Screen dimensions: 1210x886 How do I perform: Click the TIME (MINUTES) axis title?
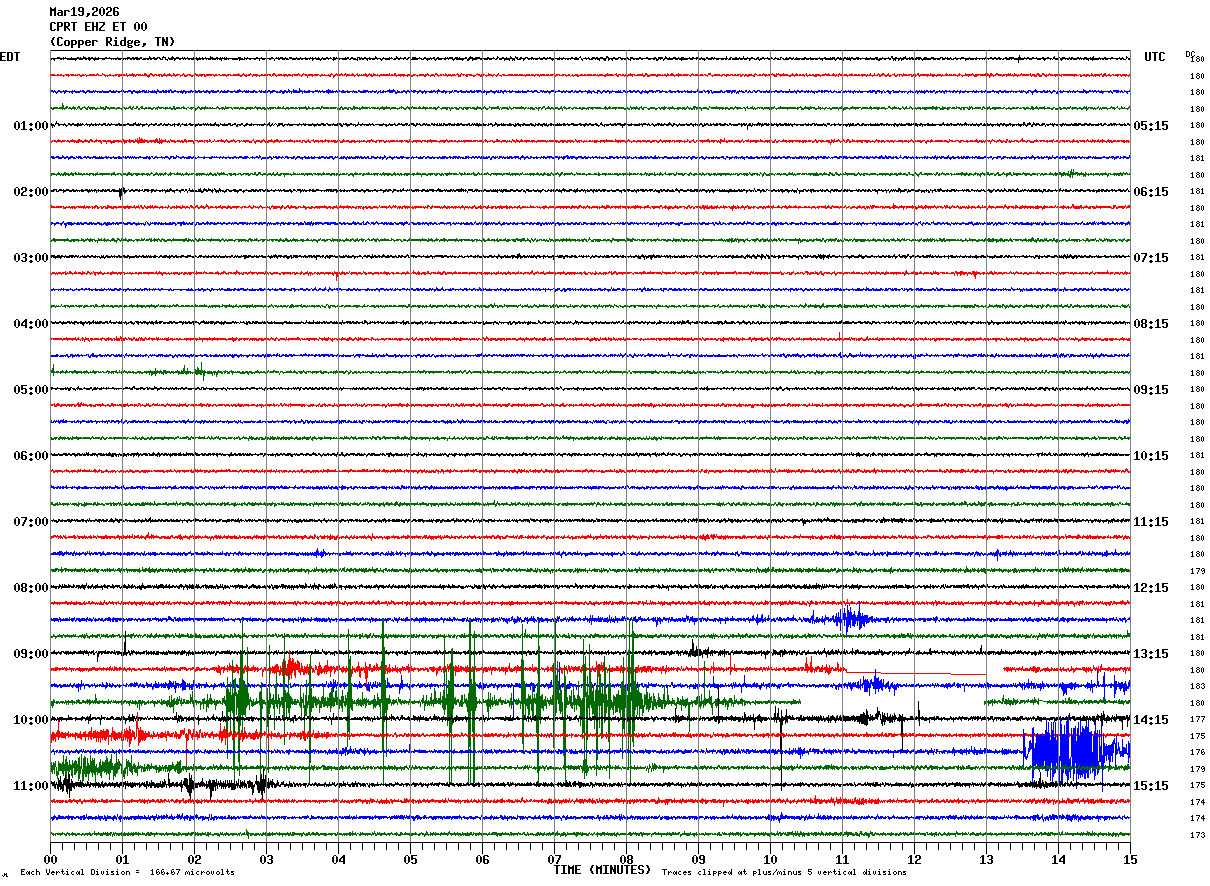602,870
